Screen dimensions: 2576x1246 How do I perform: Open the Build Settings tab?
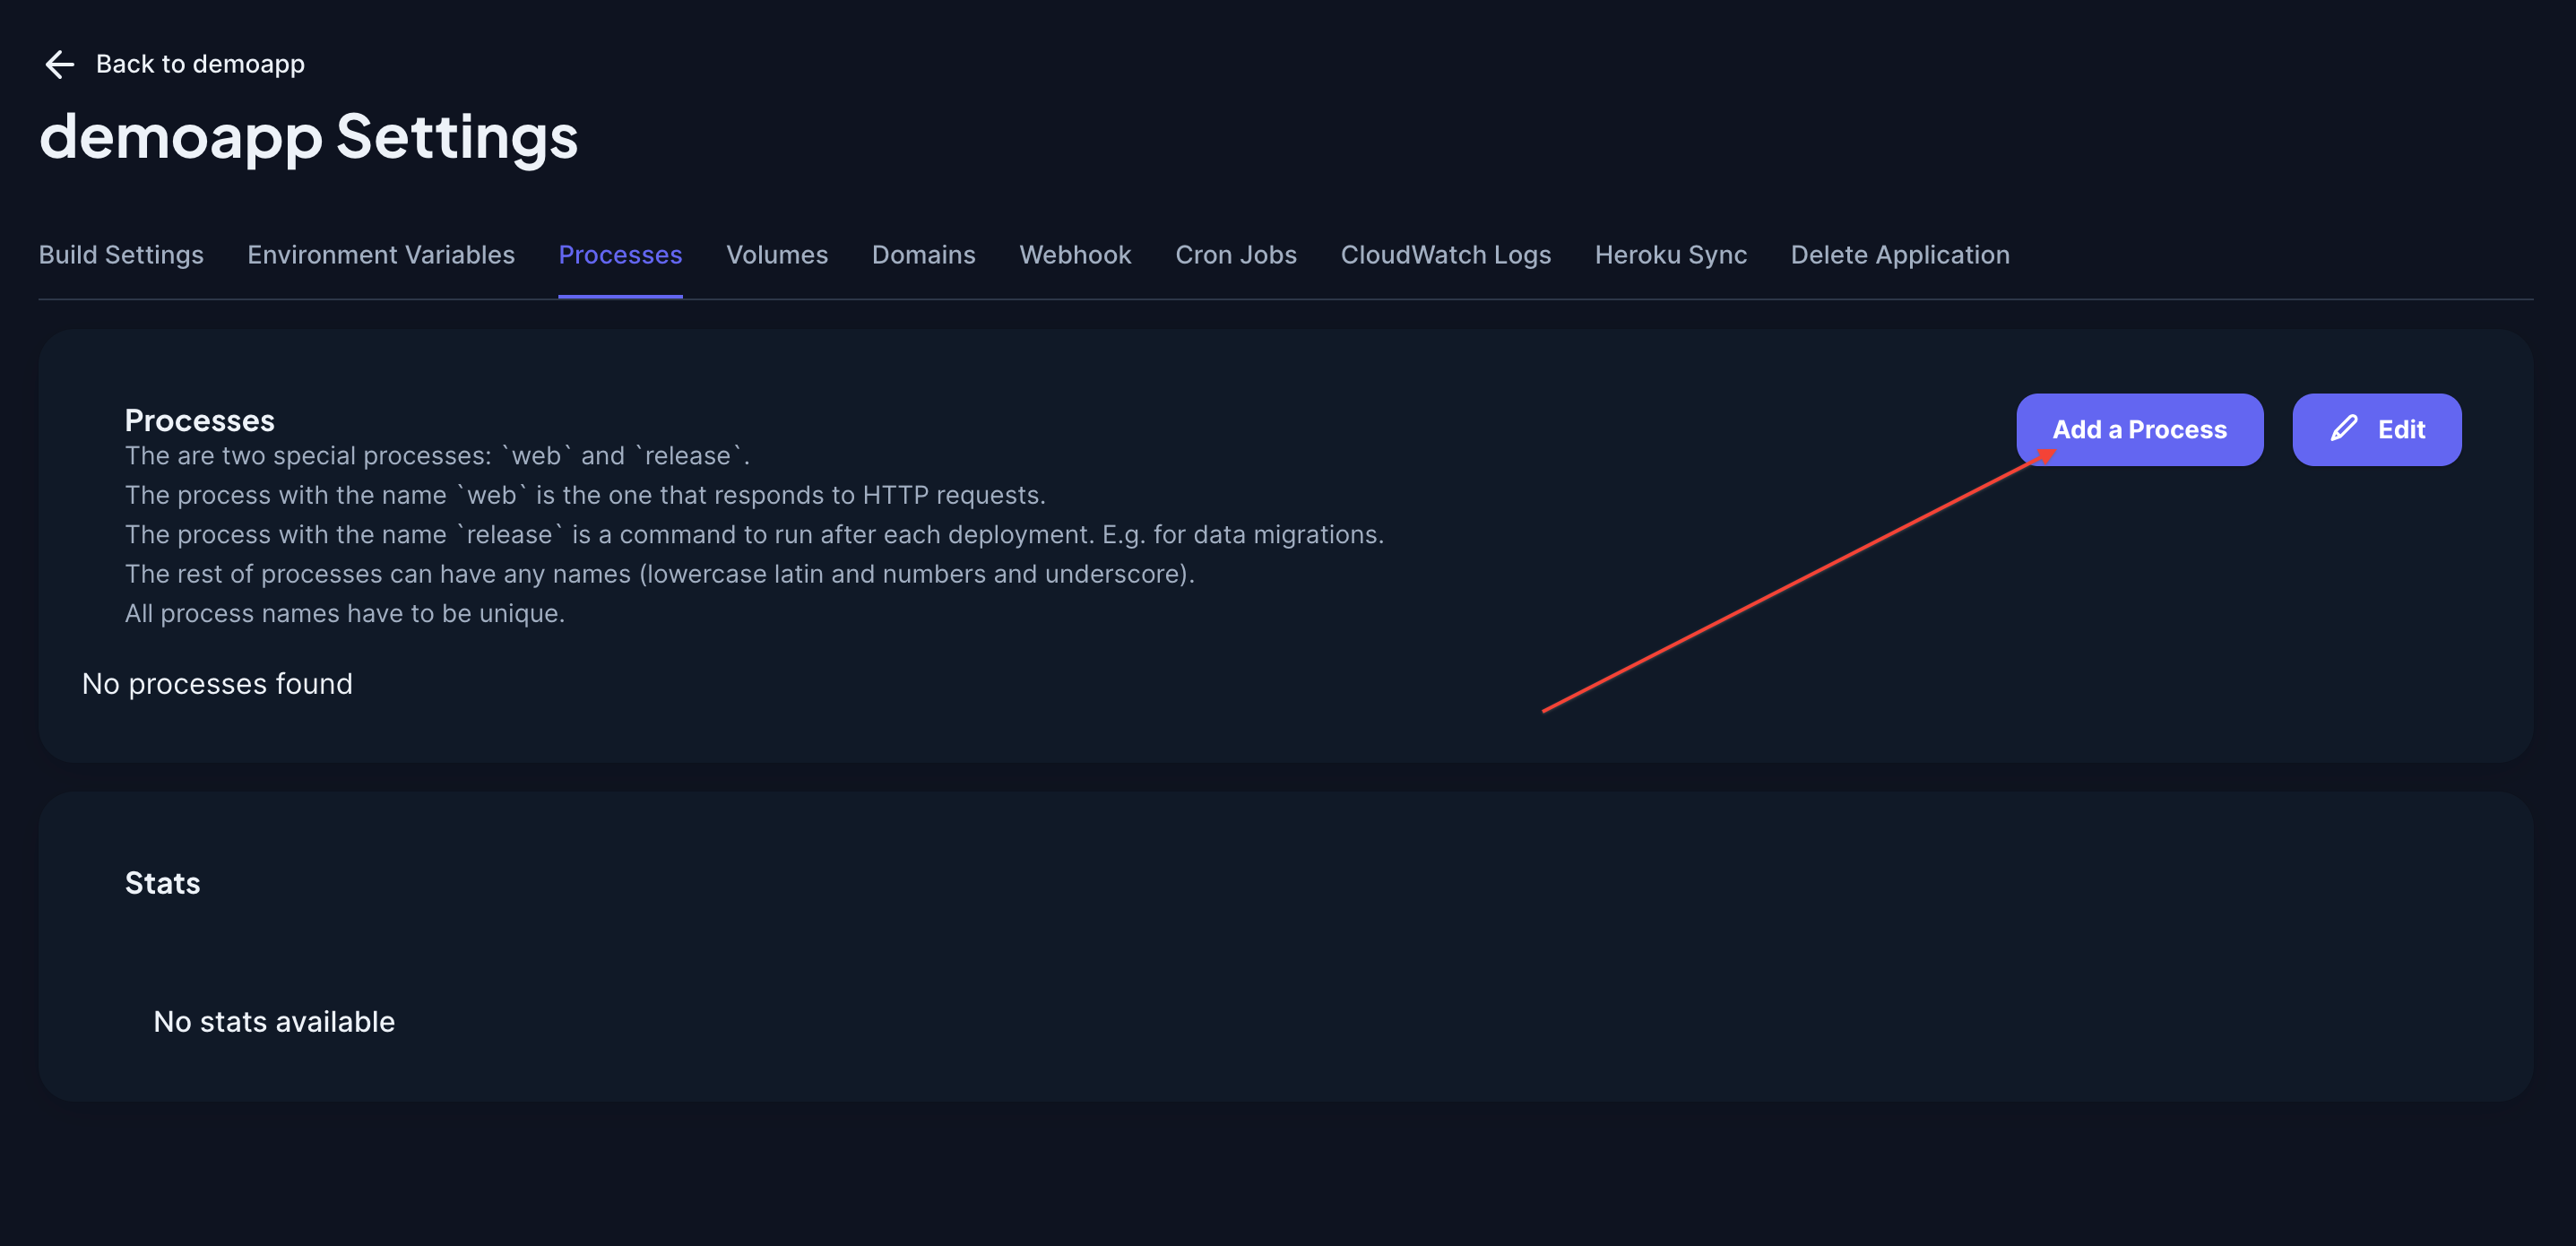point(120,255)
